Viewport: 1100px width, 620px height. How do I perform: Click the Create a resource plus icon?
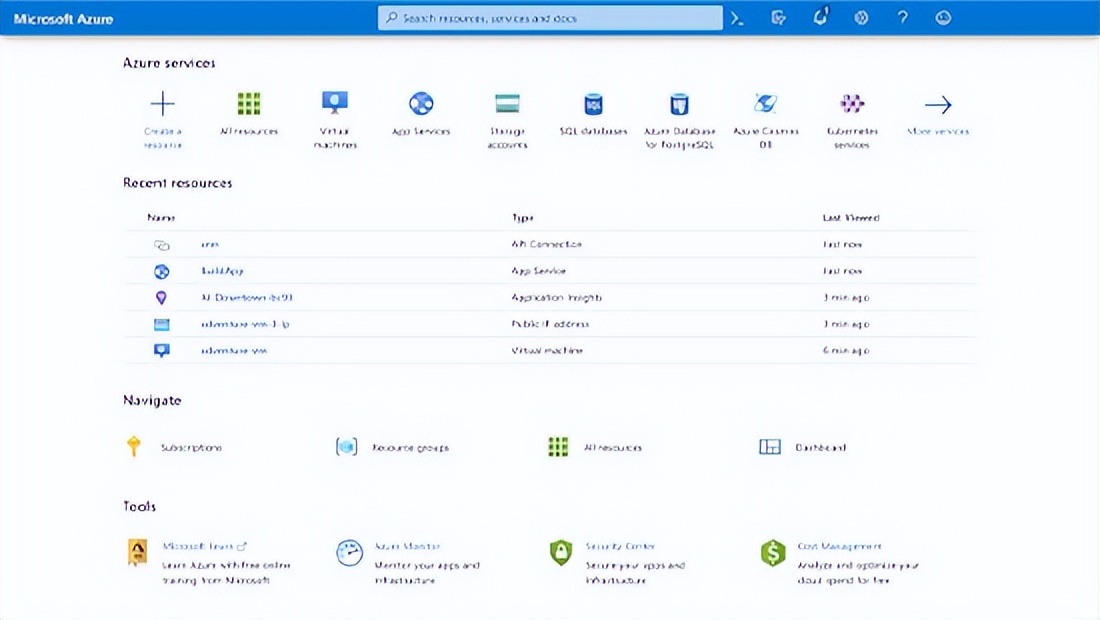(x=162, y=104)
